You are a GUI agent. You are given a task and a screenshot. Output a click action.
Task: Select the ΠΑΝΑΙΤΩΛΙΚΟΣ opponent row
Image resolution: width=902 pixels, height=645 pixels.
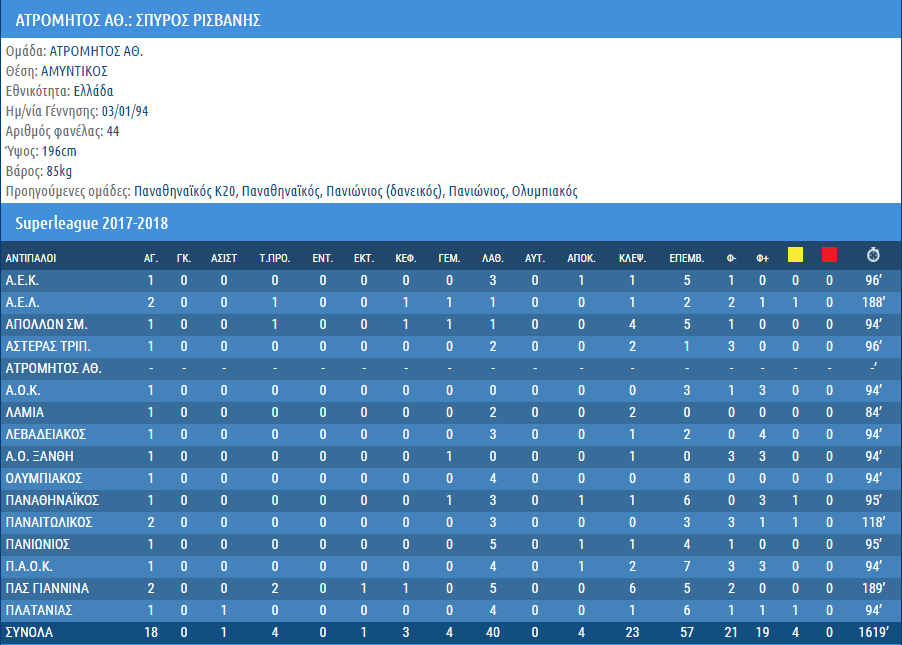point(451,522)
